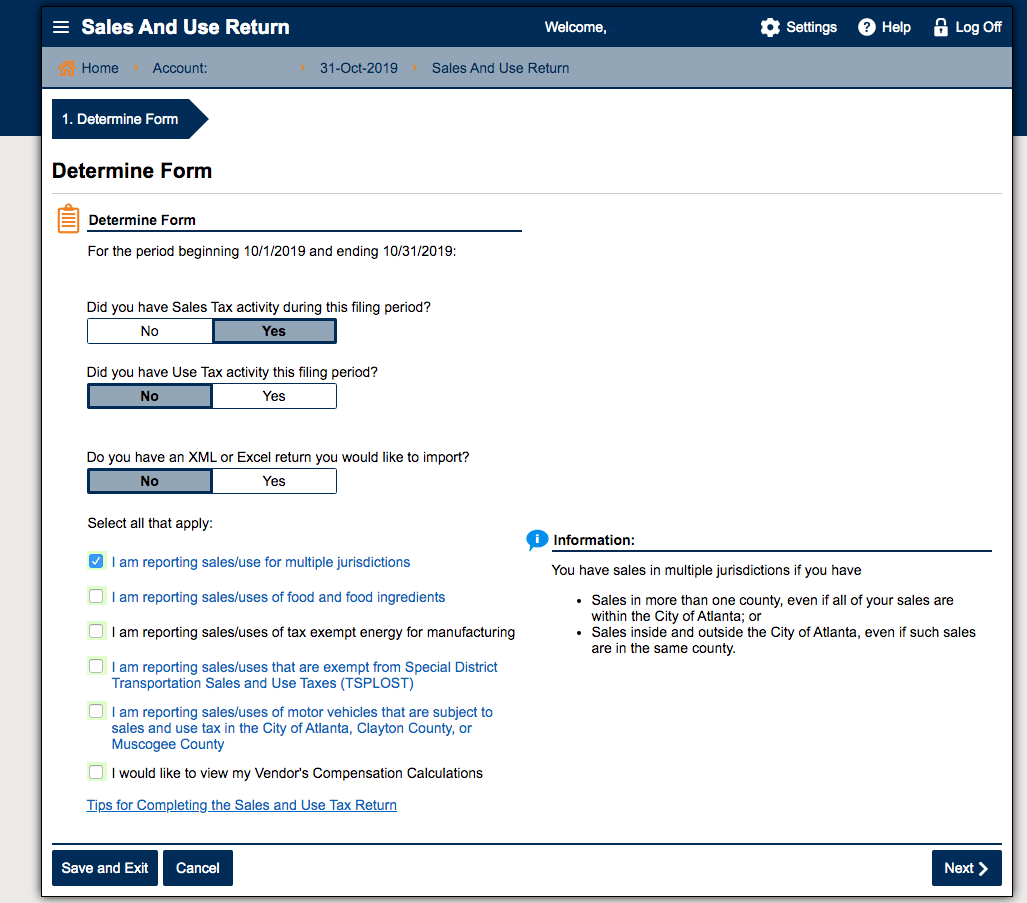
Task: Click the Save and Exit button
Action: pos(105,868)
